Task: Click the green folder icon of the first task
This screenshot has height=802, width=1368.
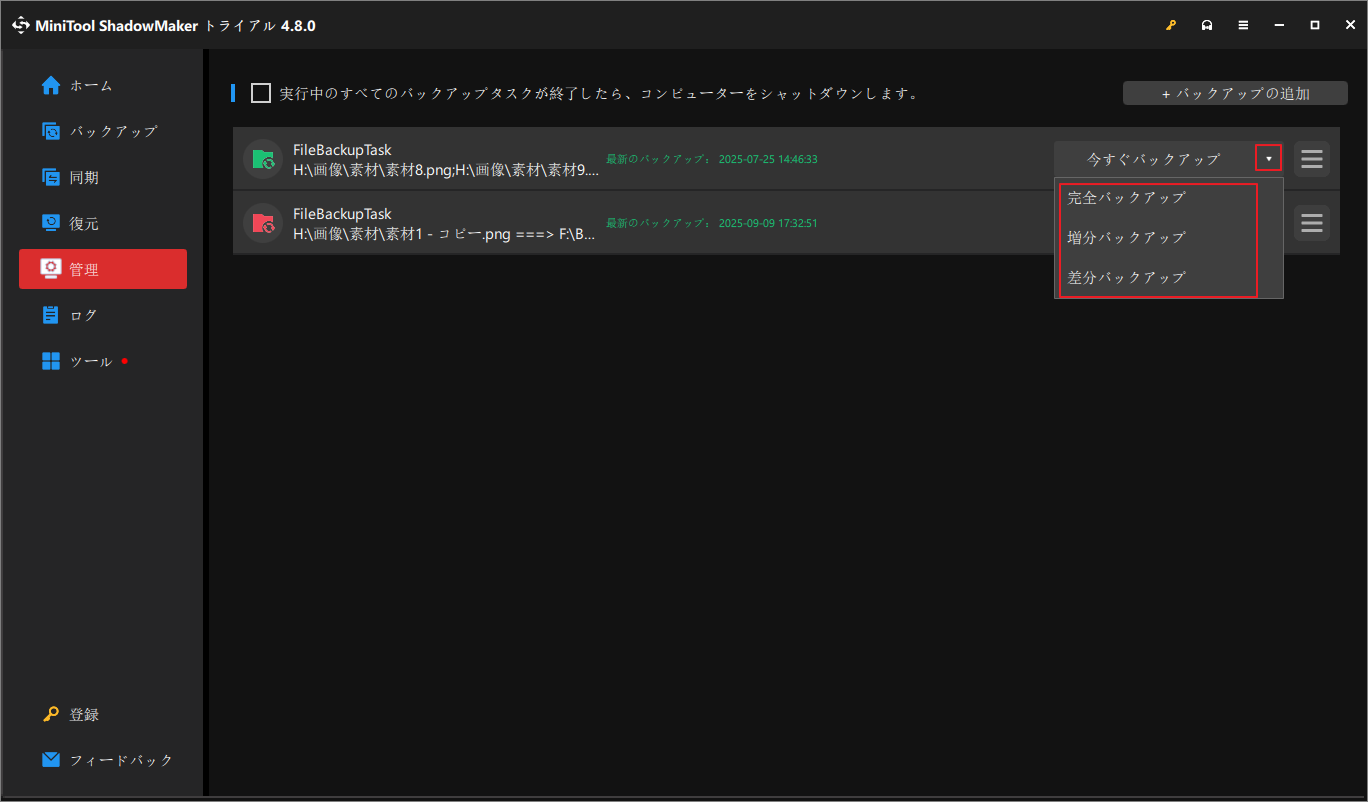Action: [x=263, y=159]
